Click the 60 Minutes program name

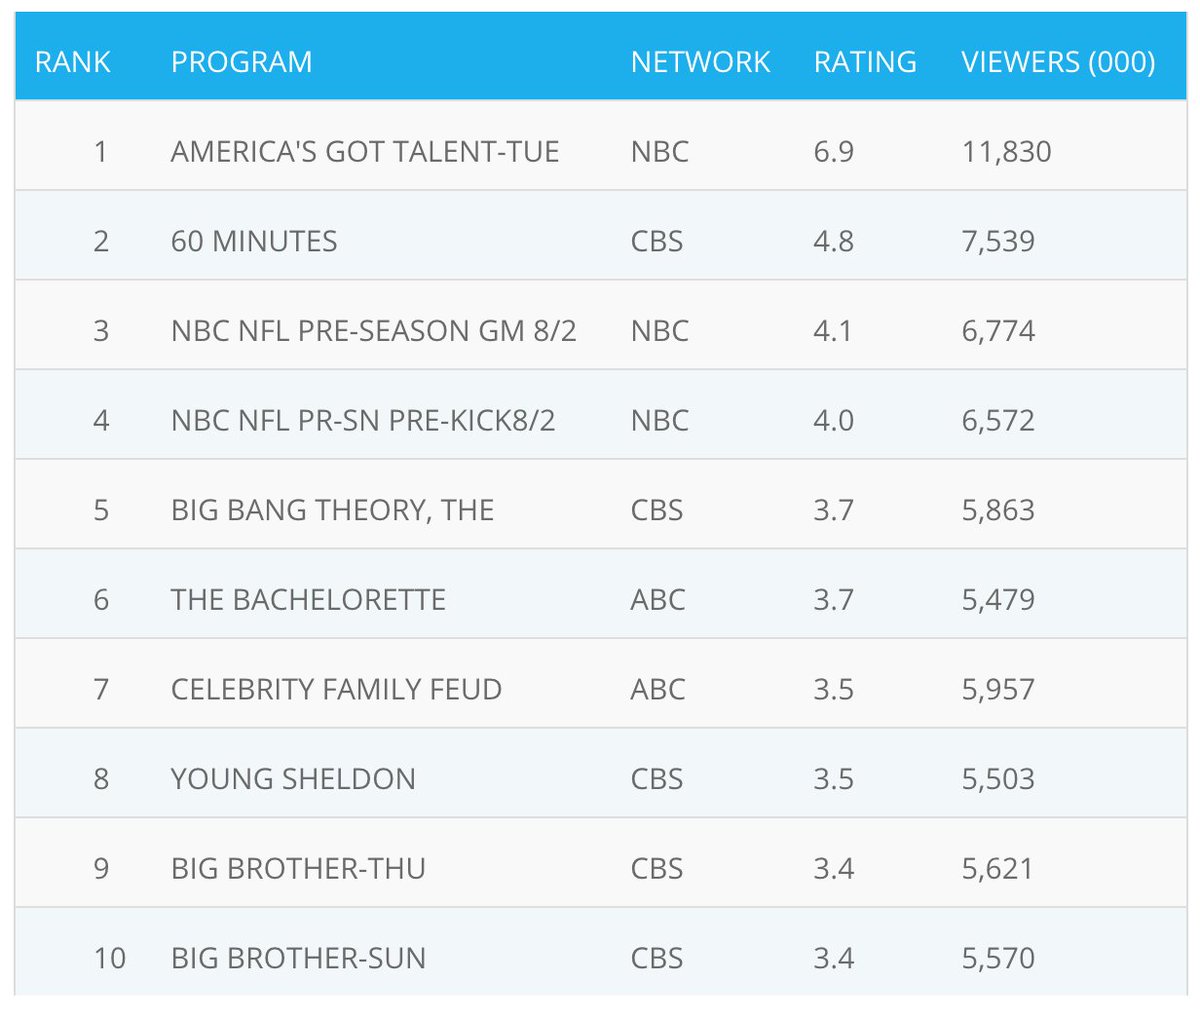pos(254,241)
